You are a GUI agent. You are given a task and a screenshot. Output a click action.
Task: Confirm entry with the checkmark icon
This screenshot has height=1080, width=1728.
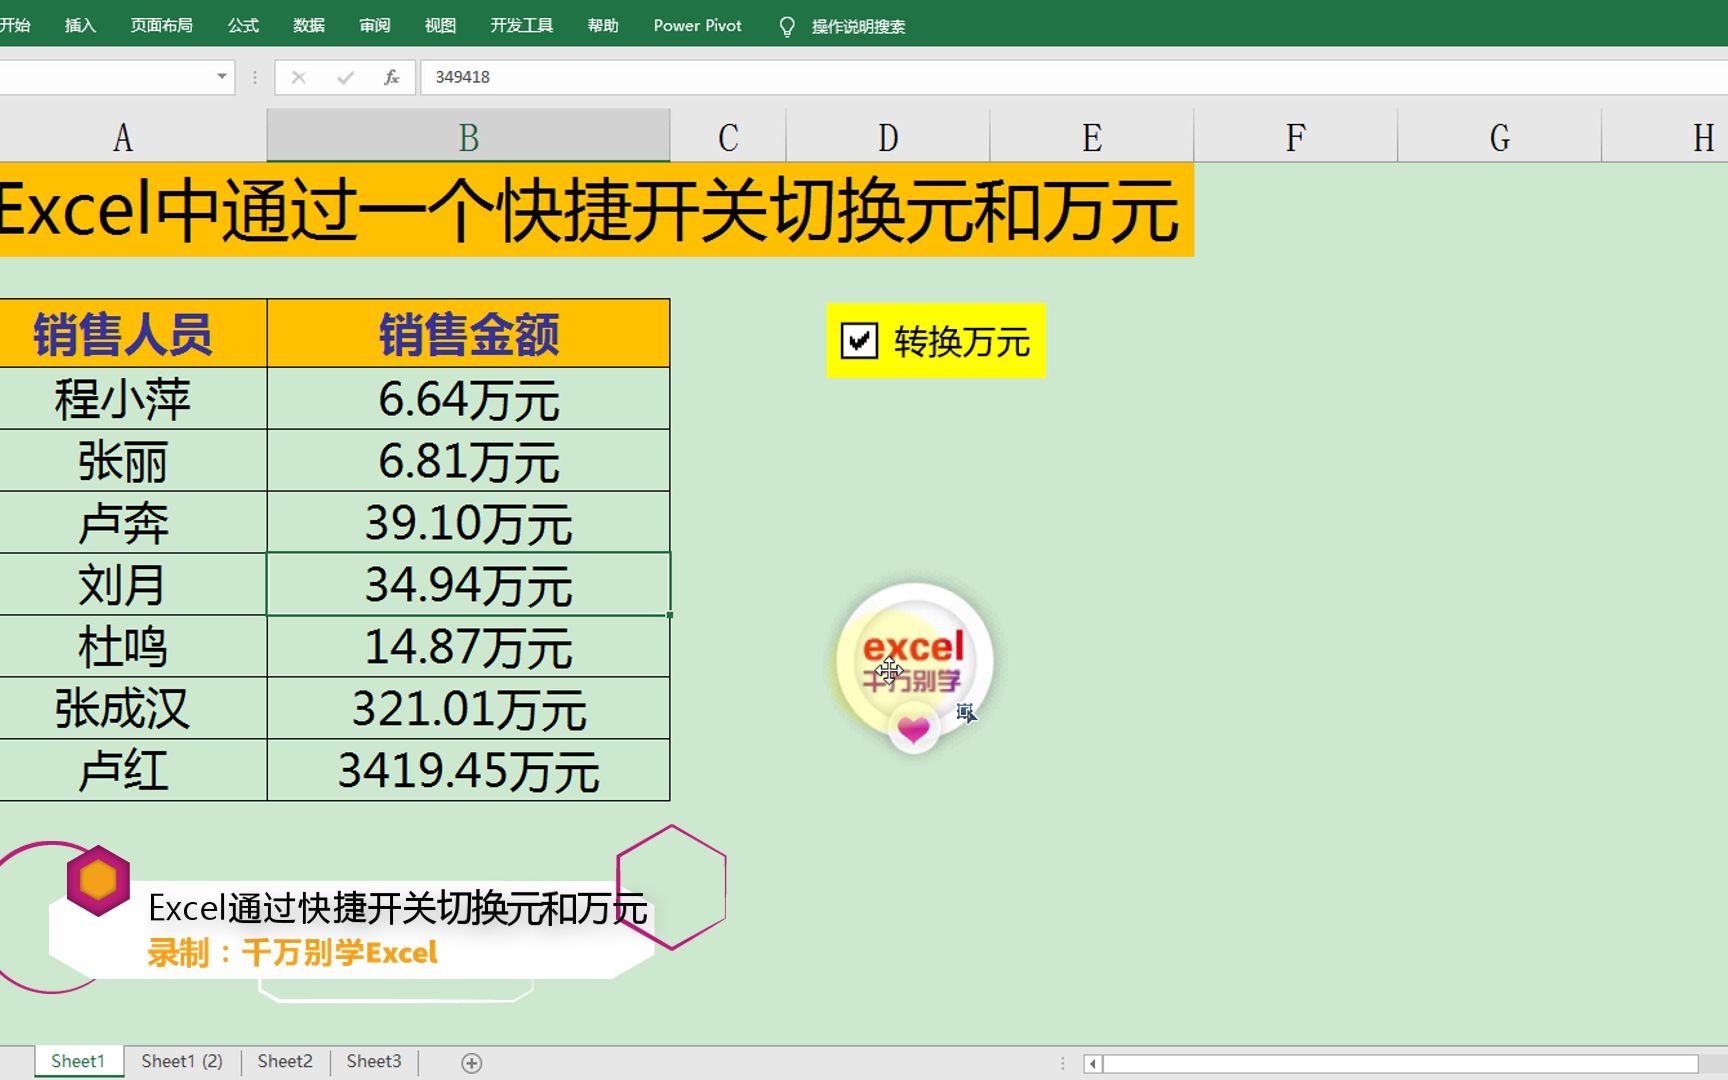coord(345,77)
